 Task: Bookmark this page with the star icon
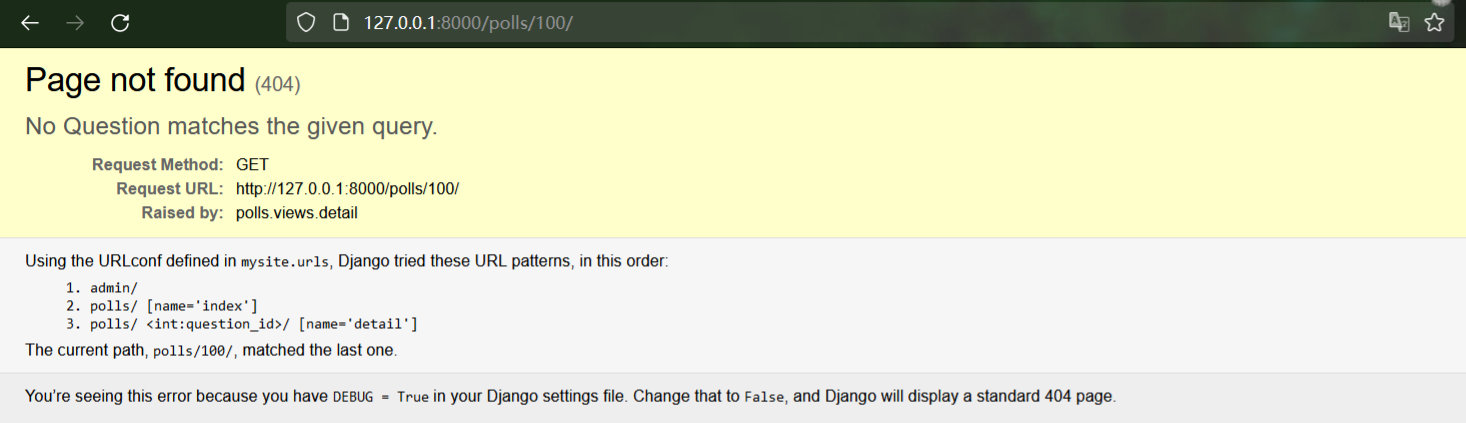pos(1434,22)
